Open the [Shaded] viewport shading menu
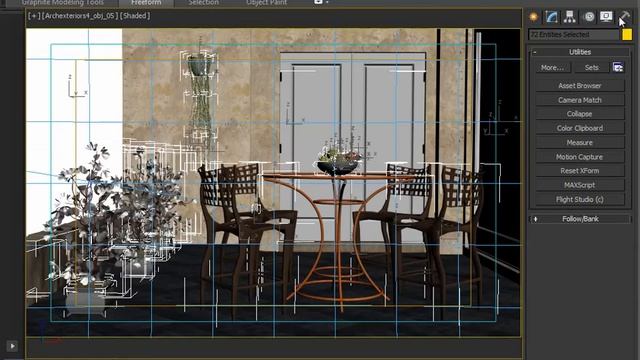Screen dimensions: 640x360 coord(135,16)
